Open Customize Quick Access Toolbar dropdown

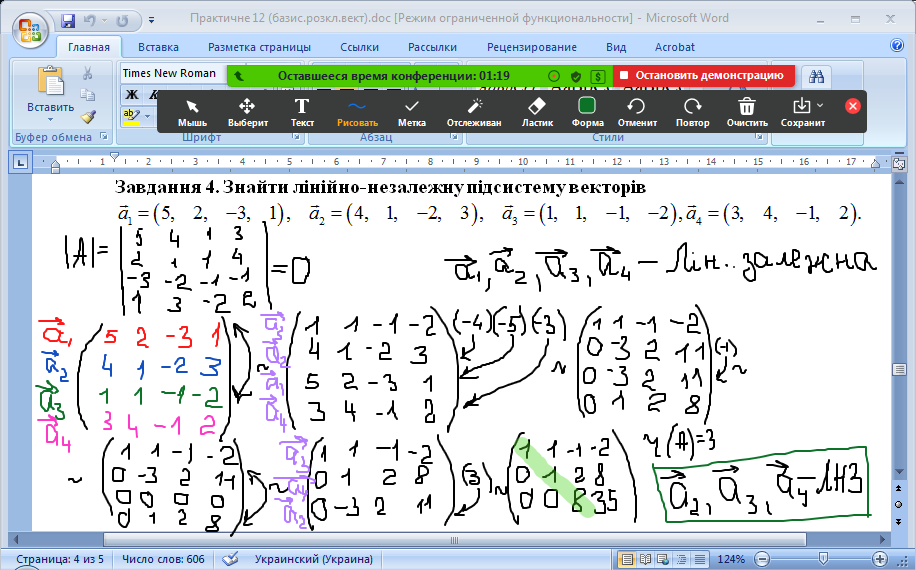tap(151, 20)
